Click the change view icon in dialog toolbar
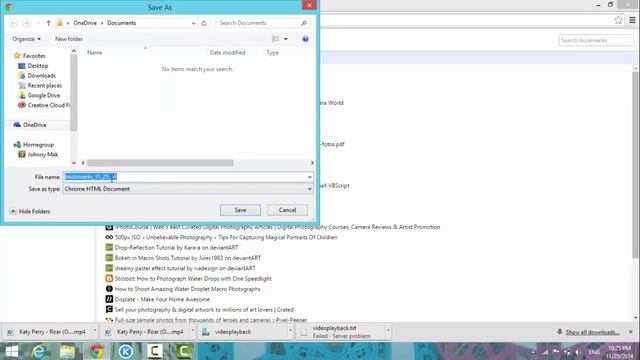Image resolution: width=640 pixels, height=360 pixels. 276,39
